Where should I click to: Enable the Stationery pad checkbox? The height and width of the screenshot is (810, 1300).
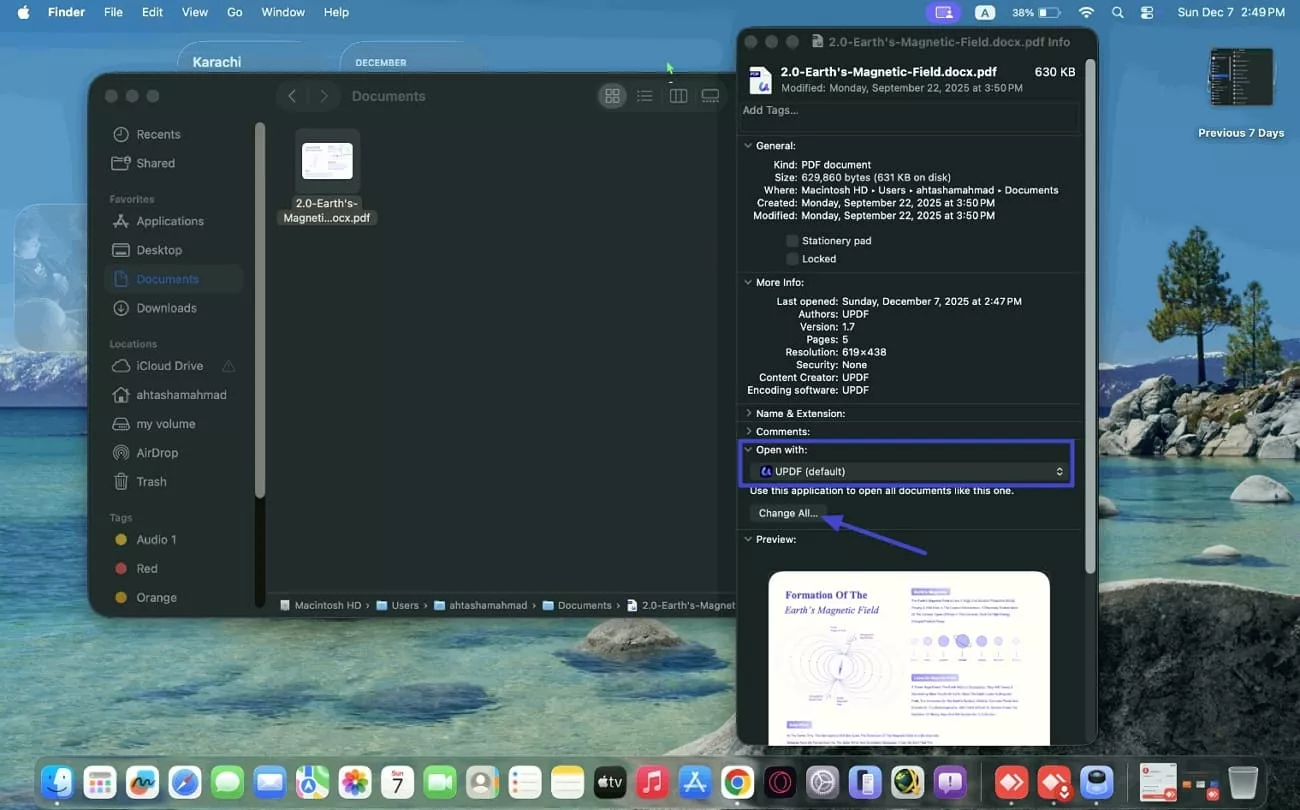click(x=789, y=240)
